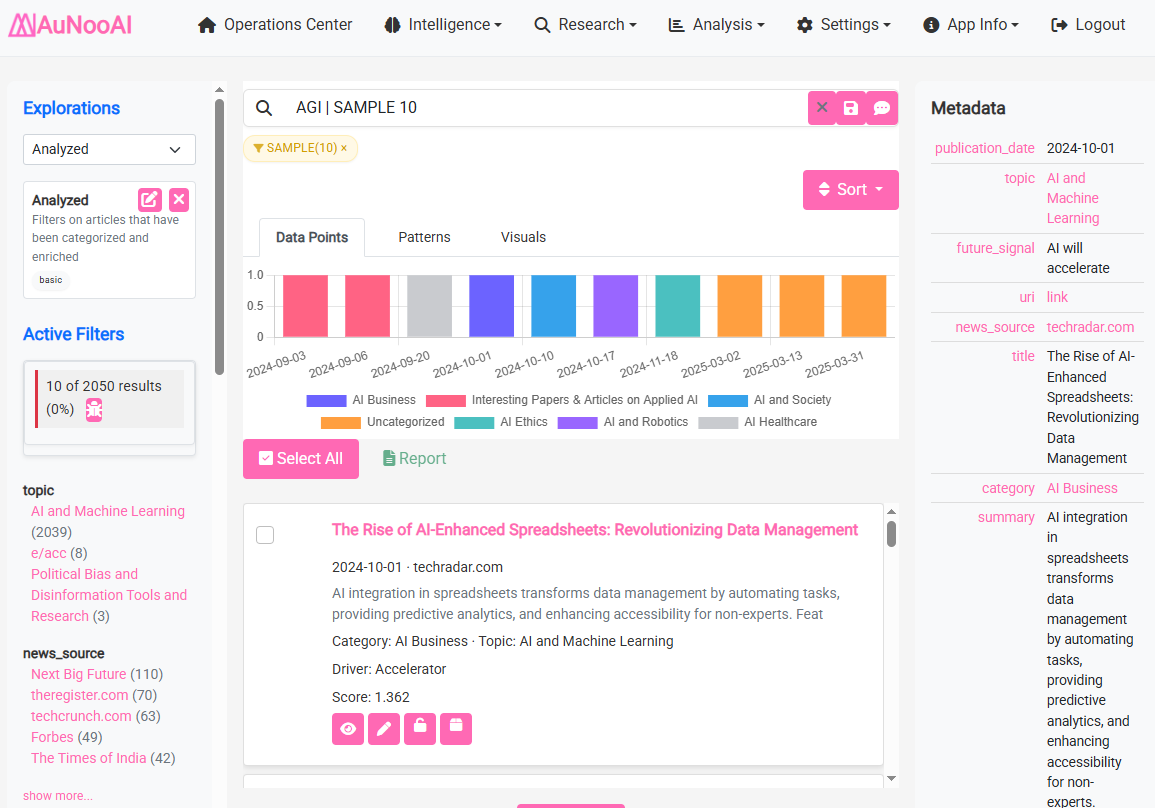Image resolution: width=1155 pixels, height=808 pixels.
Task: Click the AGI search input field
Action: click(x=540, y=108)
